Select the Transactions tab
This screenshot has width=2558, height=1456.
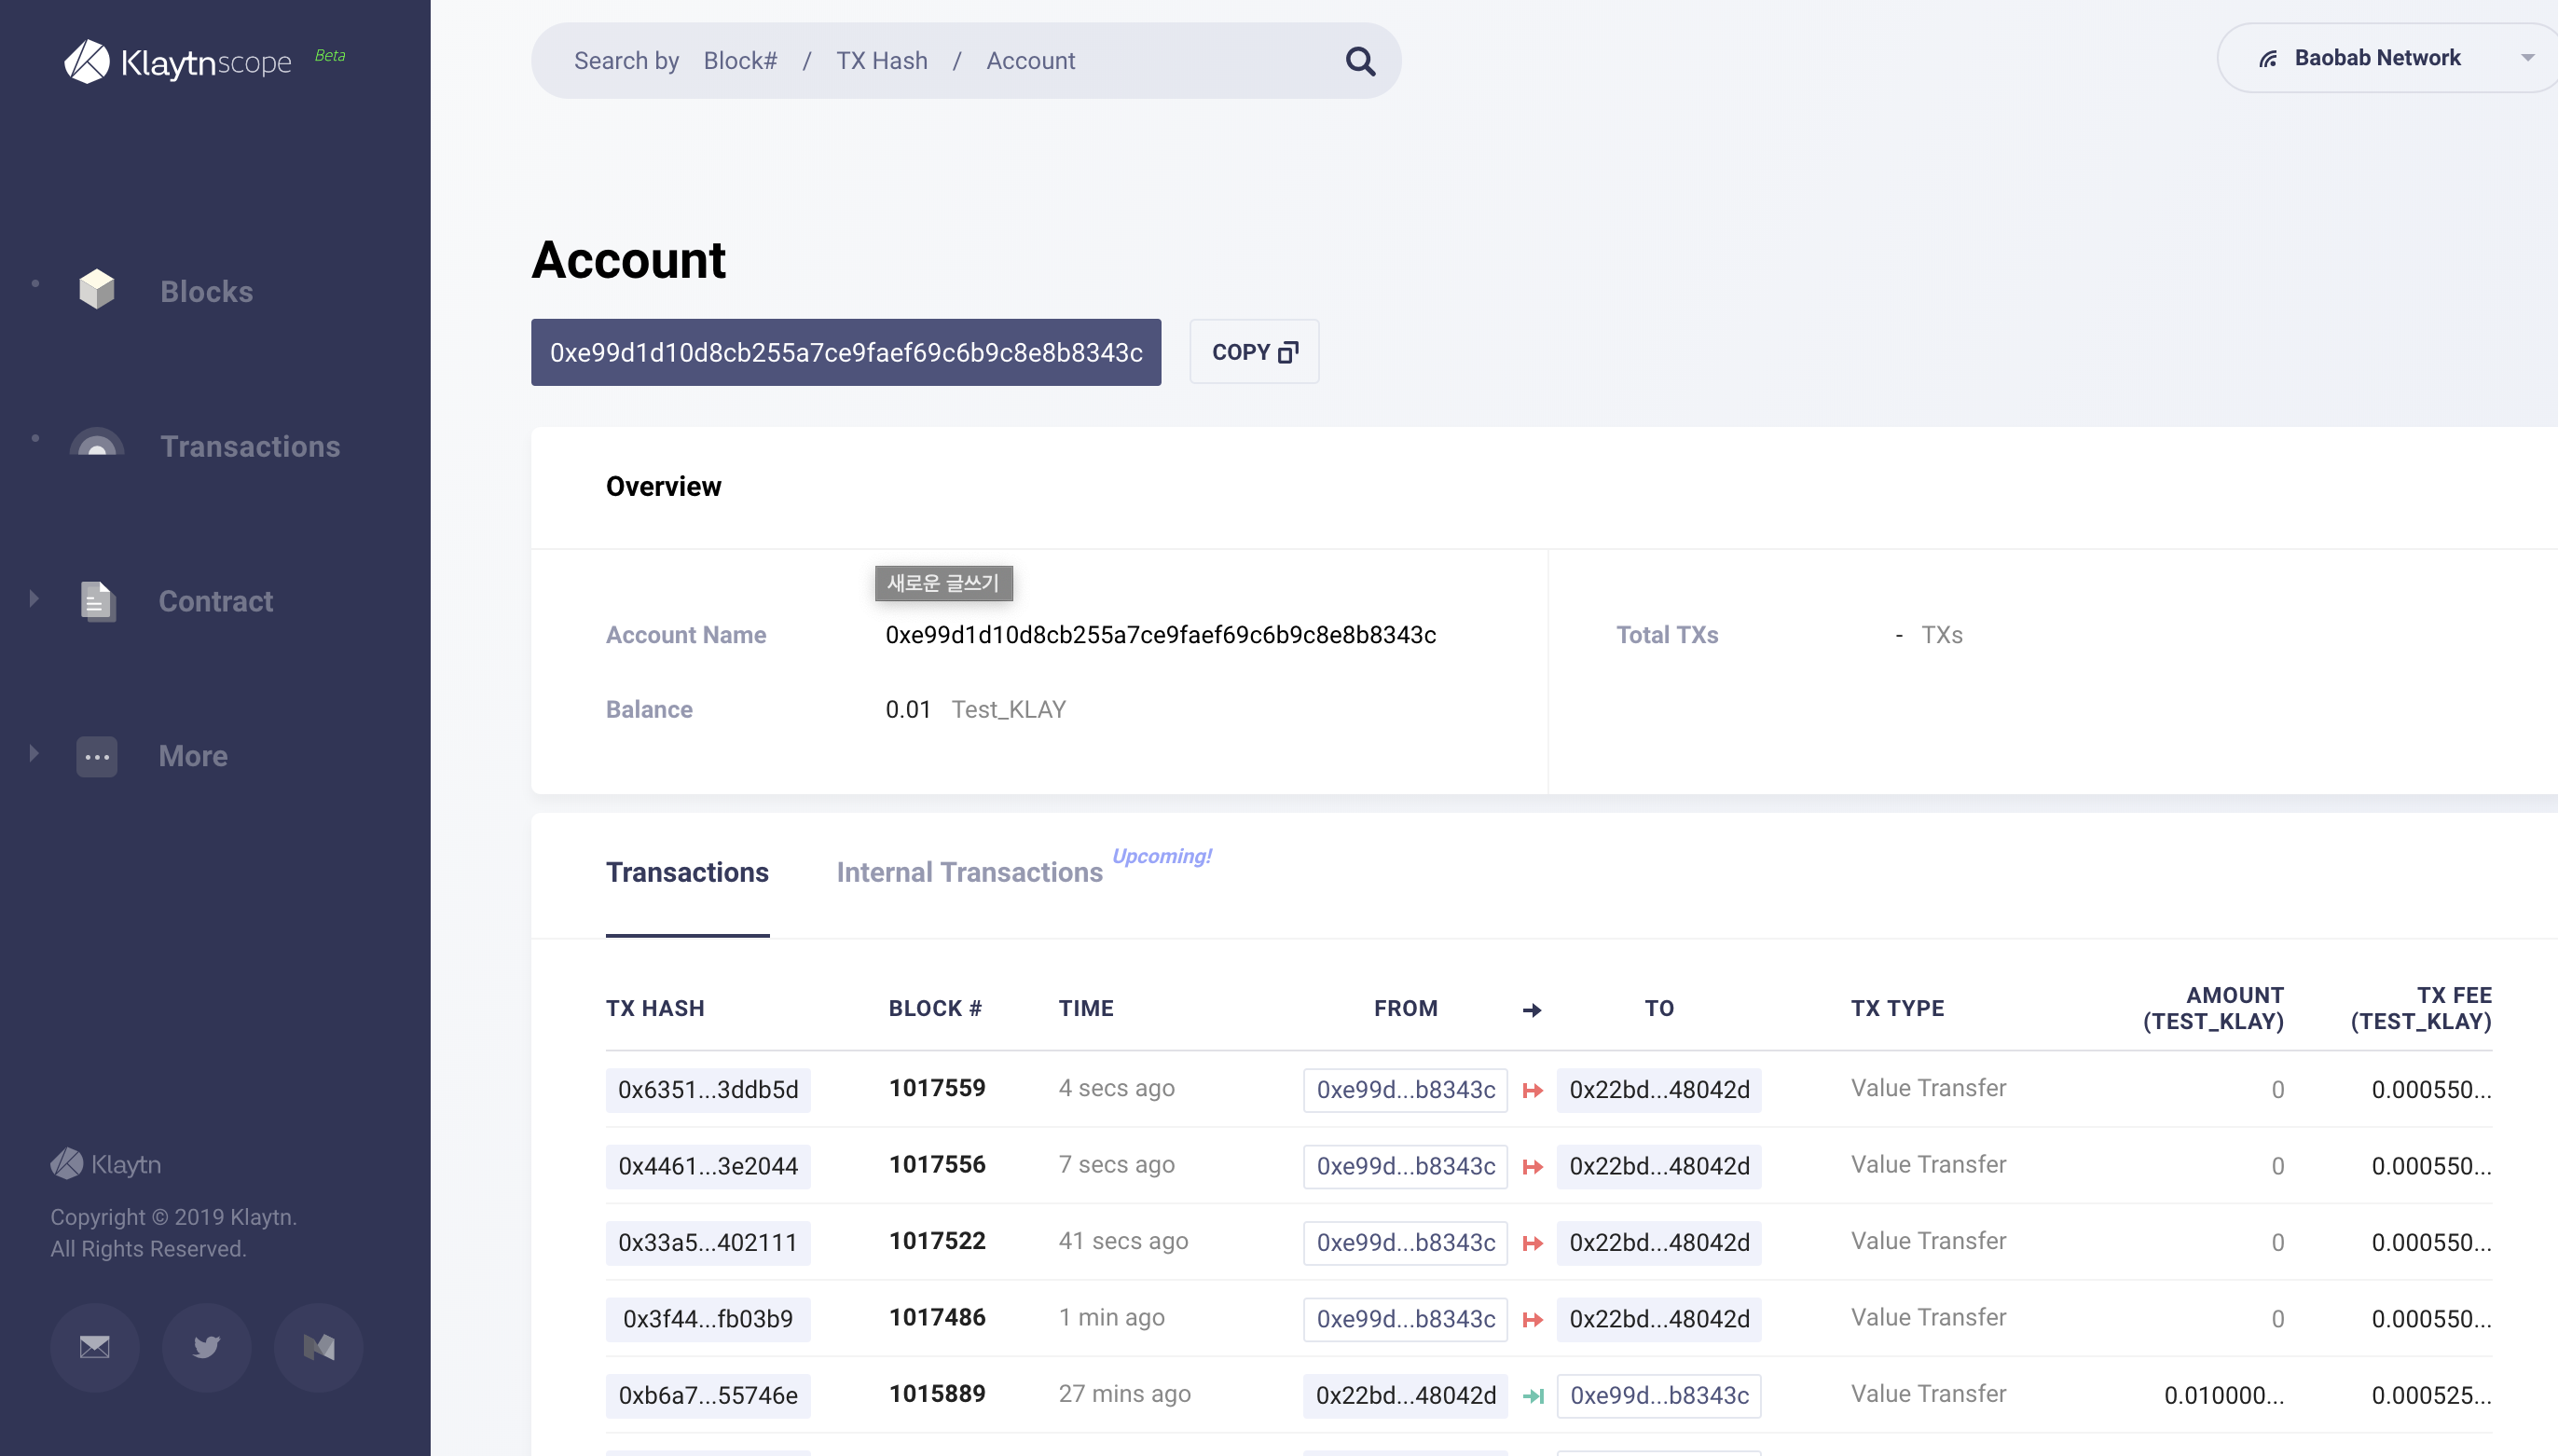tap(687, 873)
